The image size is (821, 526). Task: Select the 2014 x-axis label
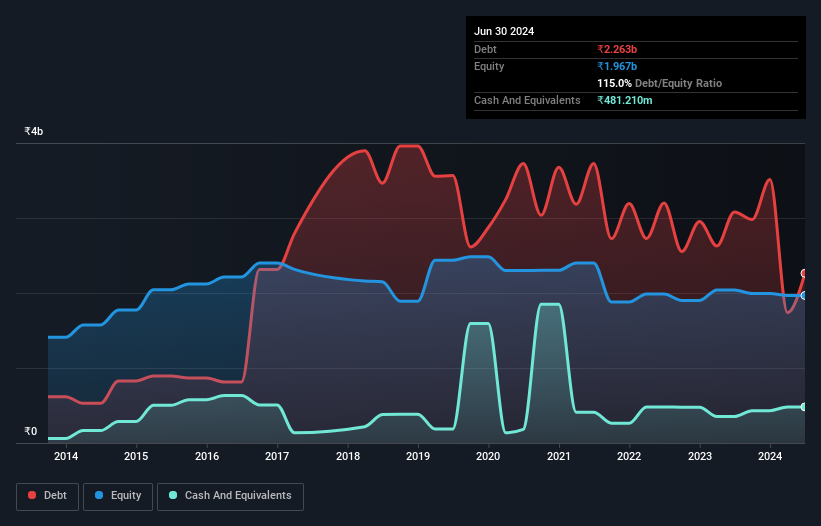coord(66,456)
